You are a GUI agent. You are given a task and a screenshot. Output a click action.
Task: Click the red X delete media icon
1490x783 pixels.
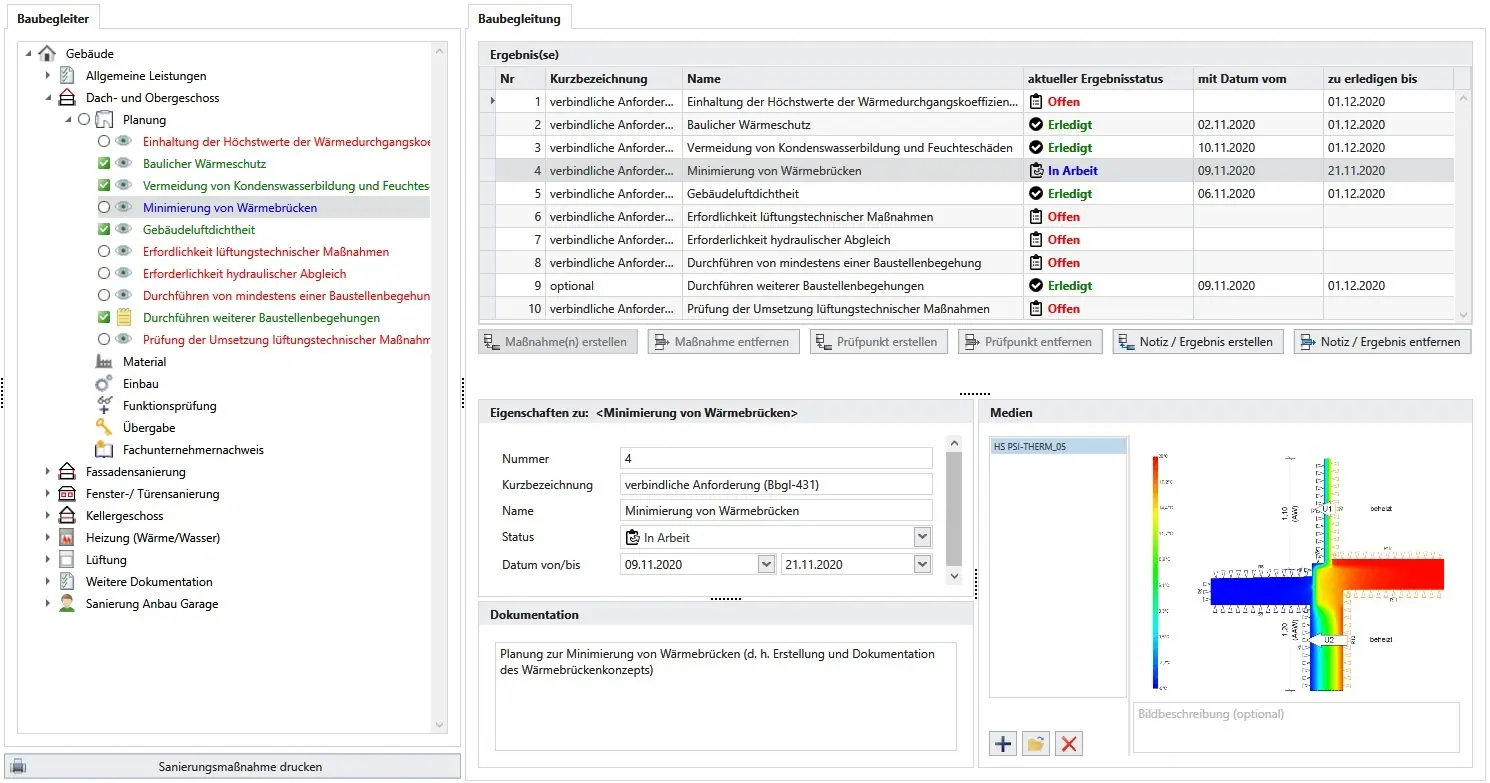coord(1069,743)
